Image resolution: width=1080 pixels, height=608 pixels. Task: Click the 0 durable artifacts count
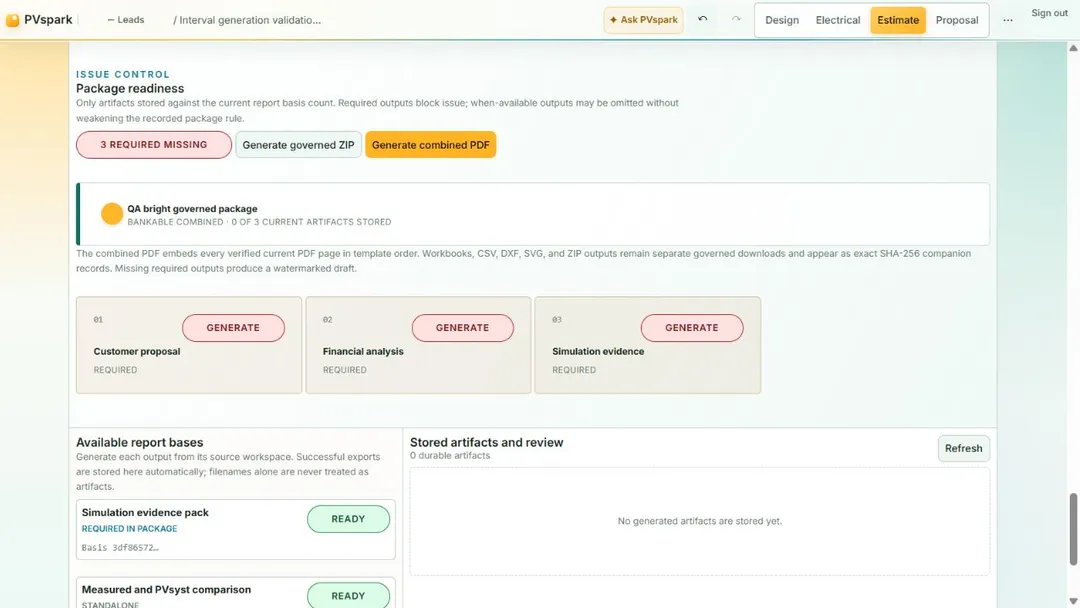pyautogui.click(x=450, y=456)
